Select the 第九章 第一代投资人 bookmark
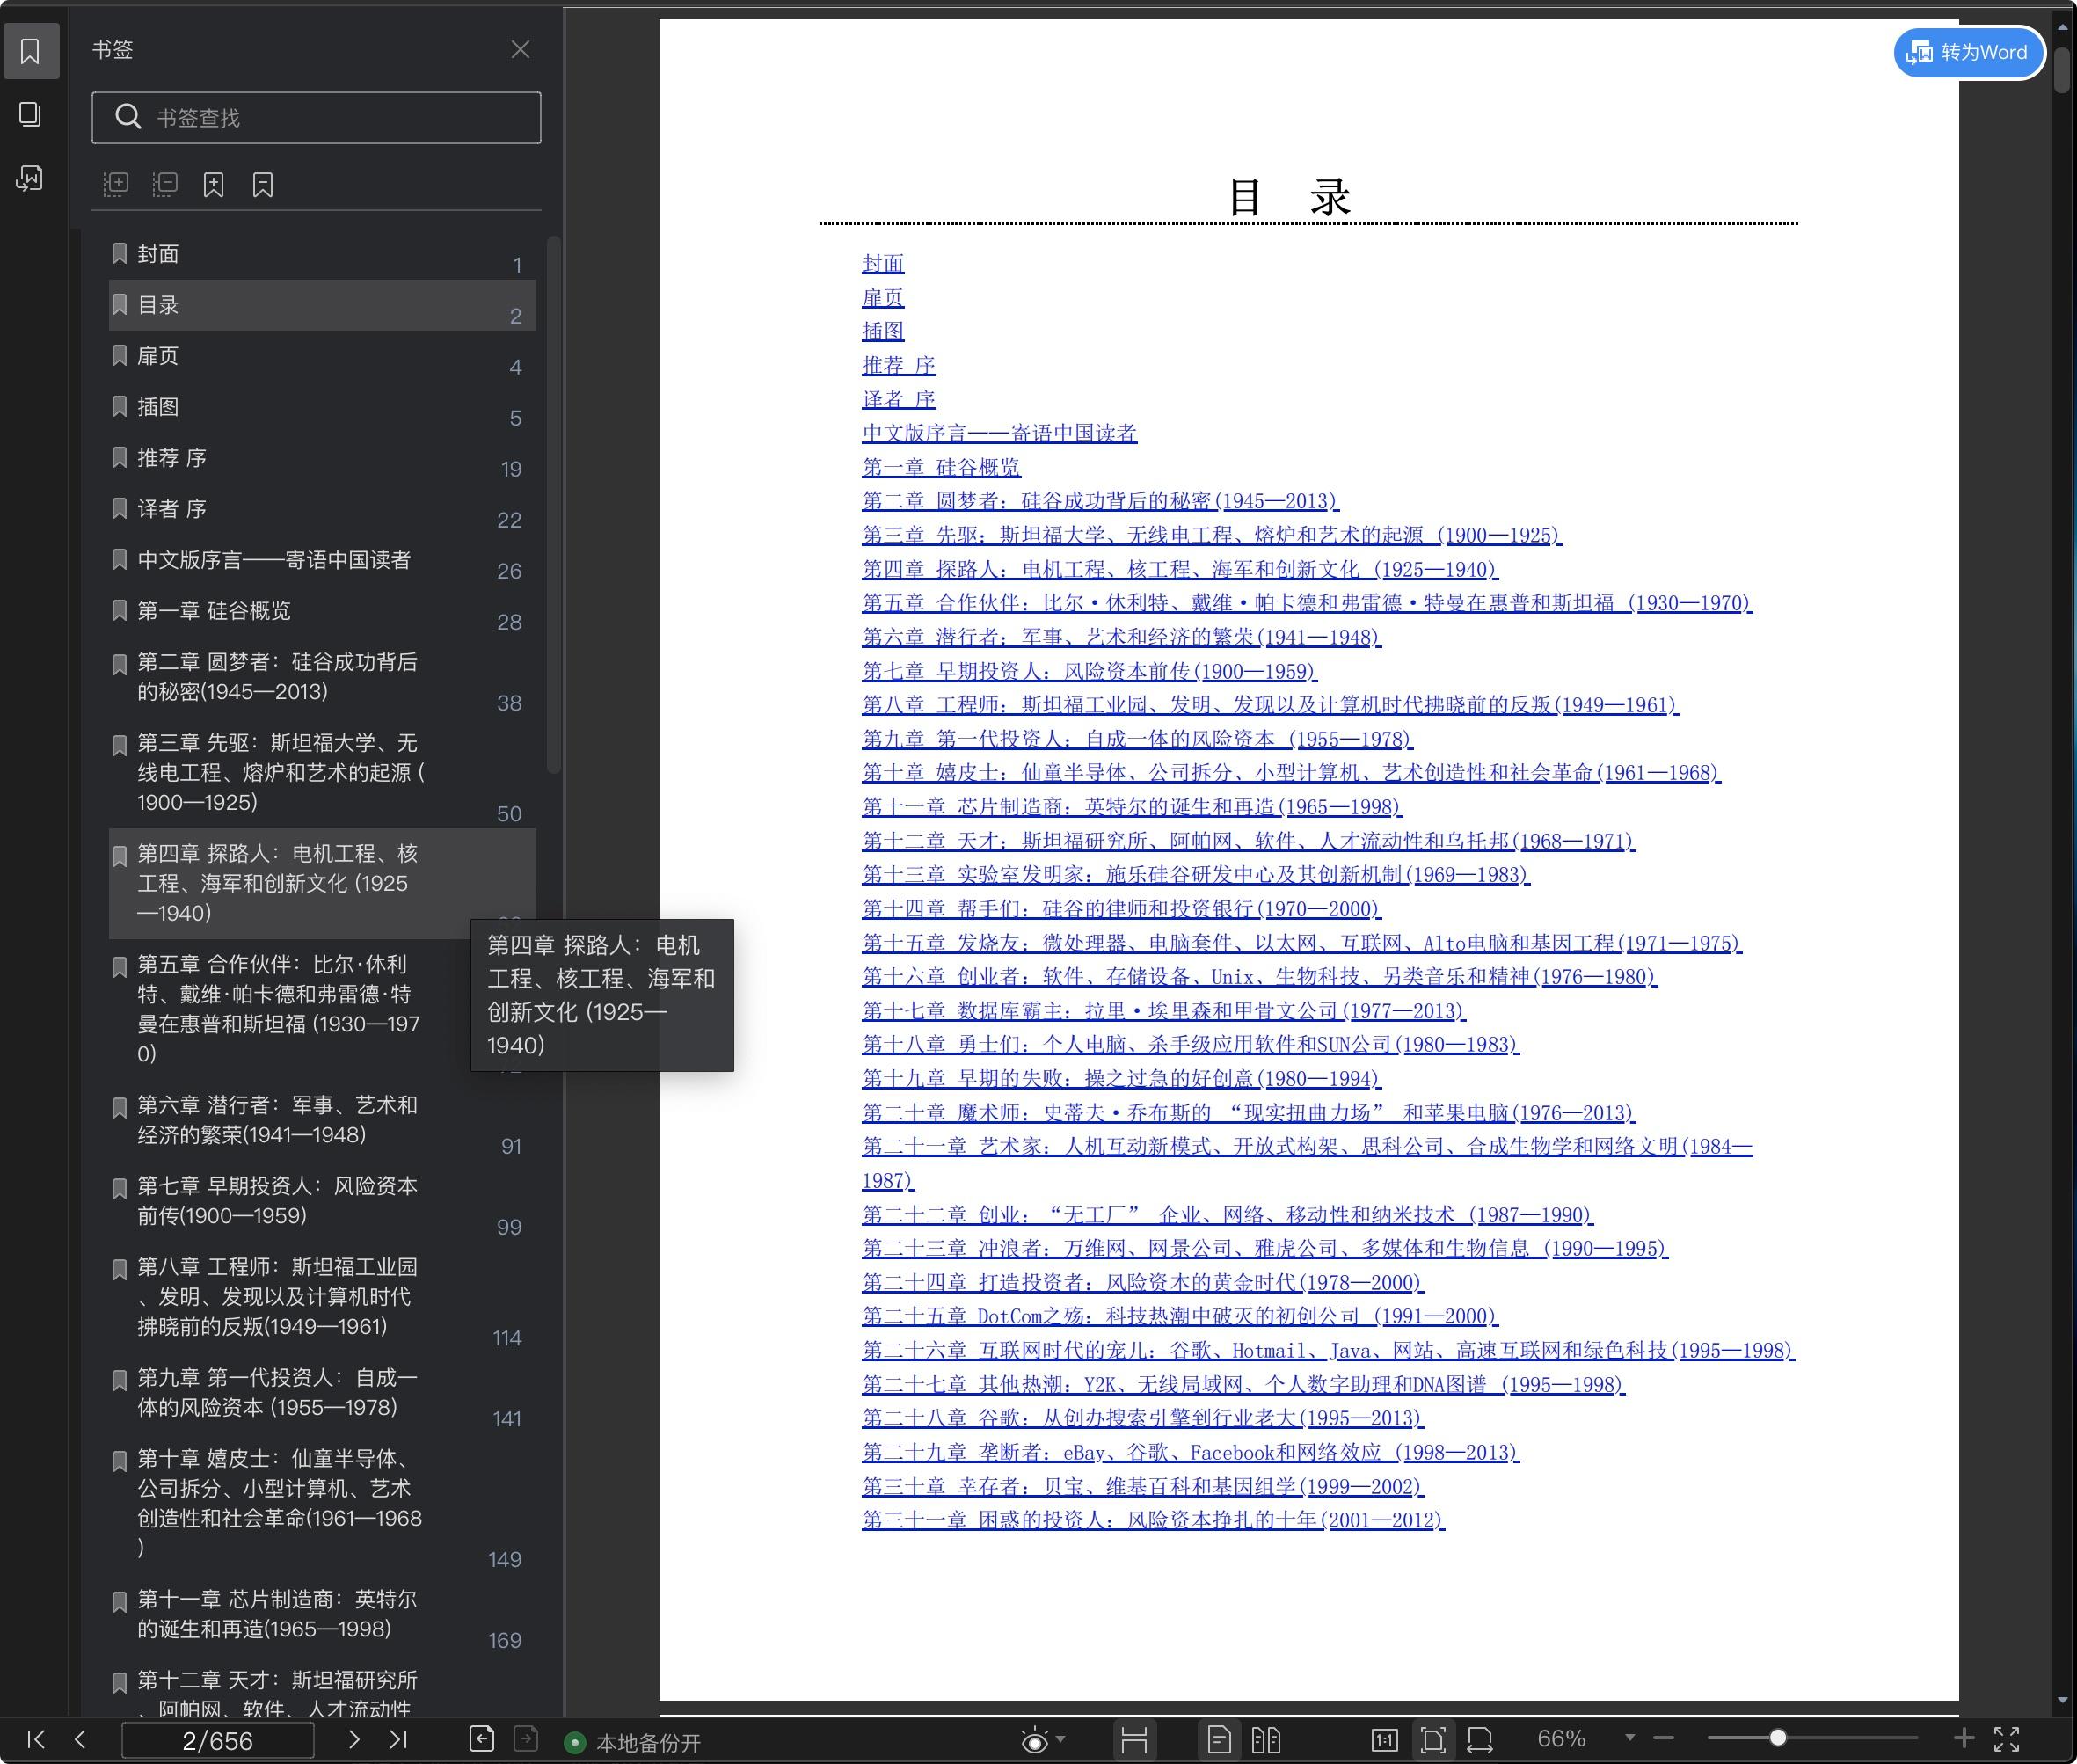 pos(322,1393)
